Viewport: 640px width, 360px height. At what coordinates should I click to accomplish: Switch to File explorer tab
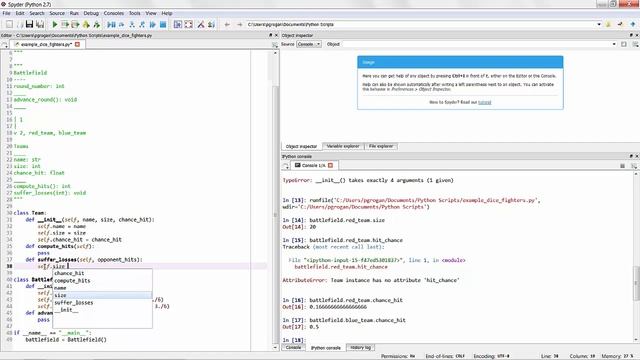pos(381,146)
